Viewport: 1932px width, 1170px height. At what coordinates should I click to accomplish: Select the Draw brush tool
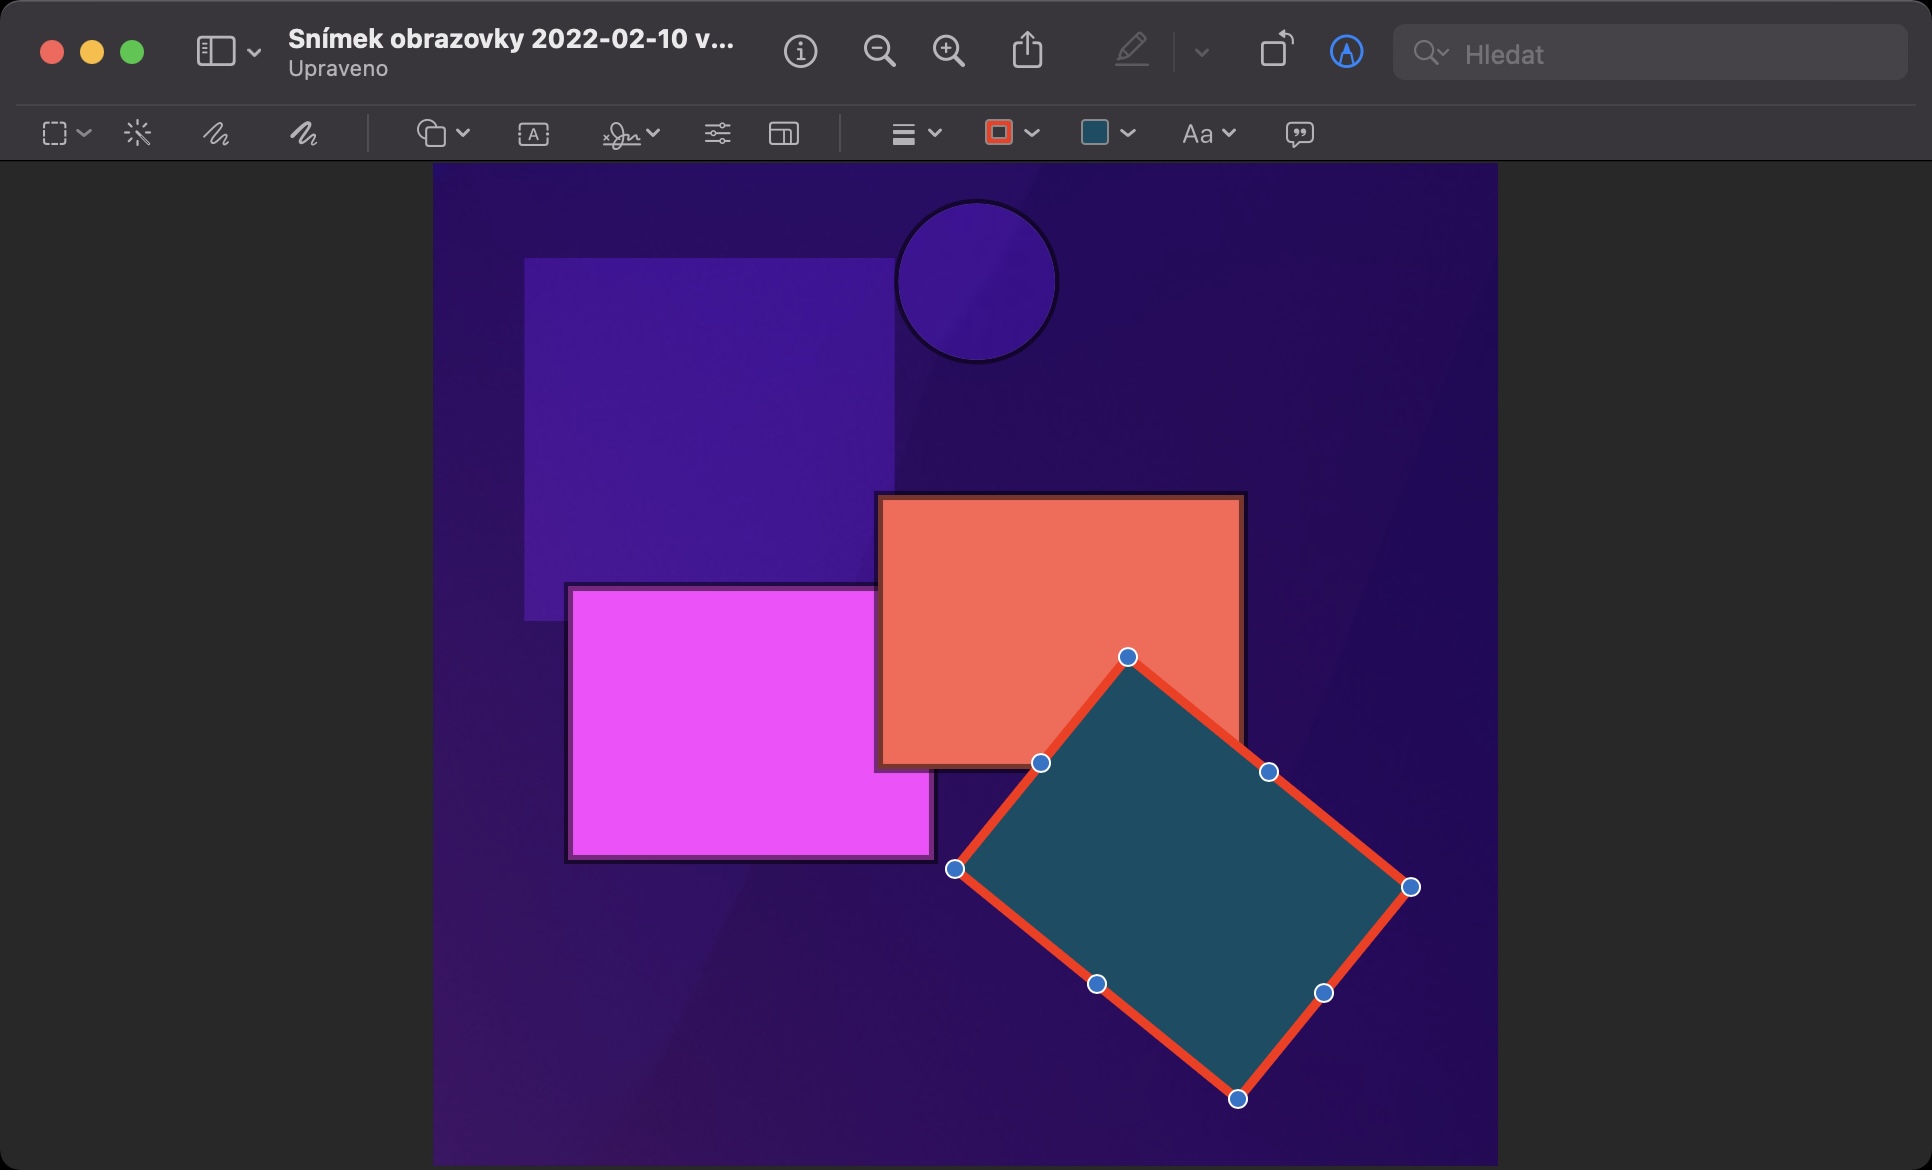tap(303, 133)
